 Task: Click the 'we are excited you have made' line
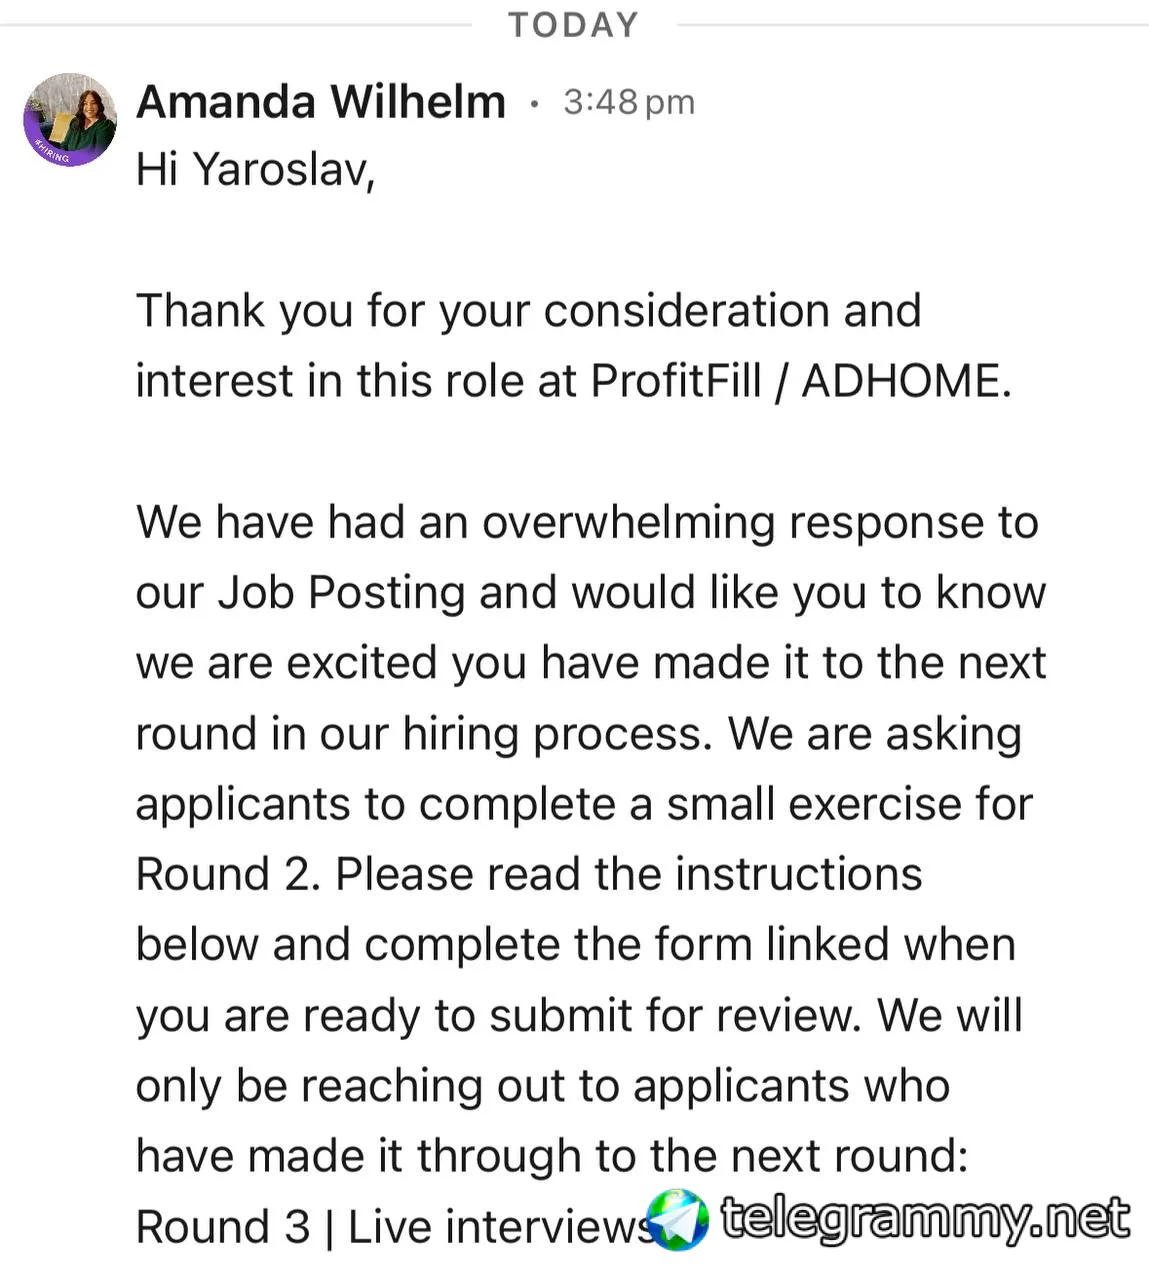(x=591, y=663)
